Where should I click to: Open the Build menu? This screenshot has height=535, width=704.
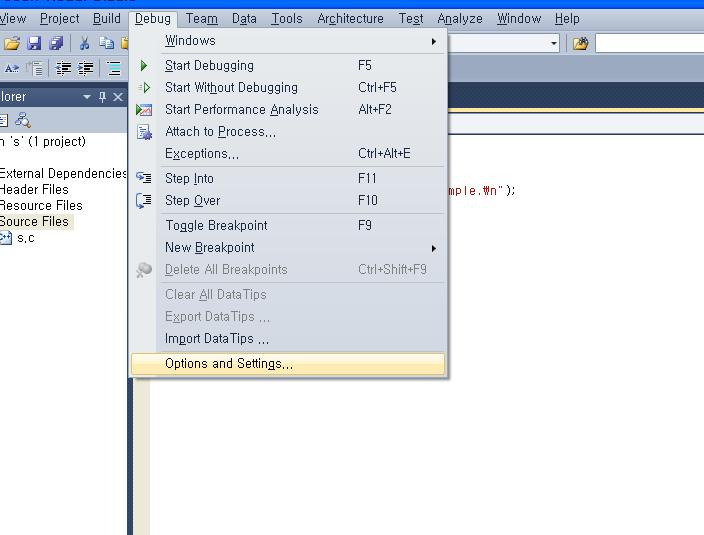point(107,19)
